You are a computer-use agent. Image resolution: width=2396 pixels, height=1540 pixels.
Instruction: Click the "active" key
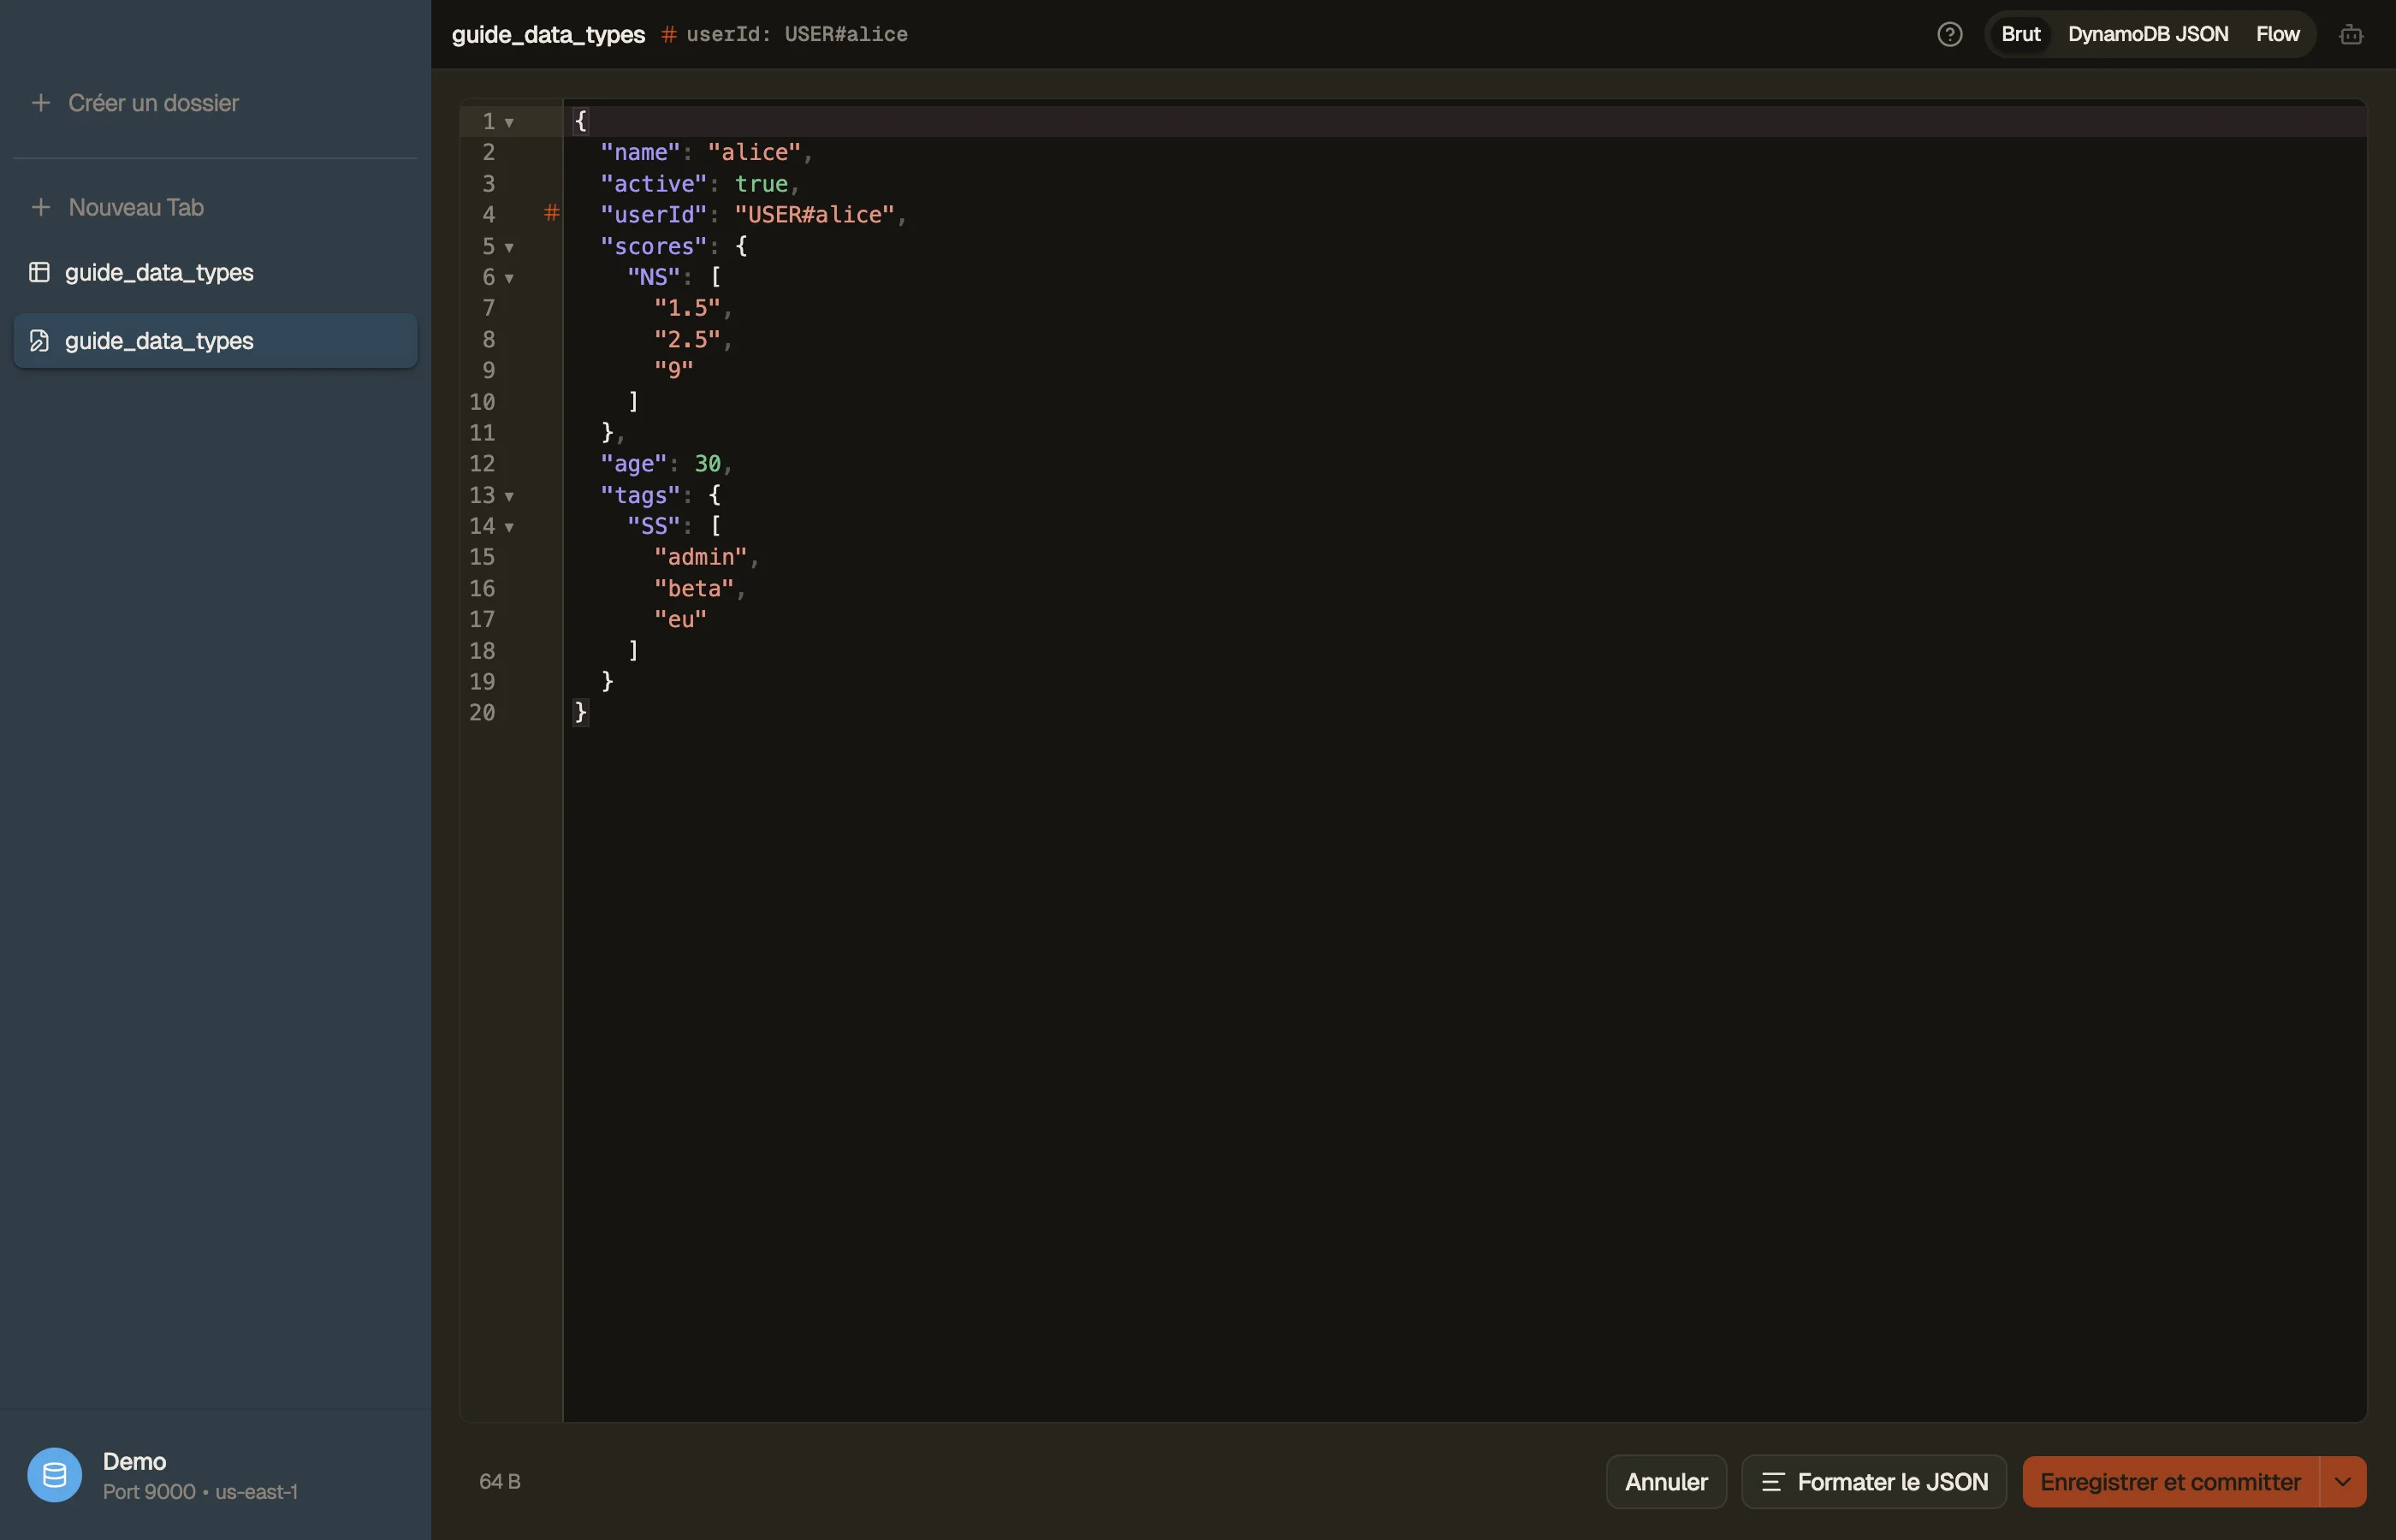pyautogui.click(x=653, y=184)
